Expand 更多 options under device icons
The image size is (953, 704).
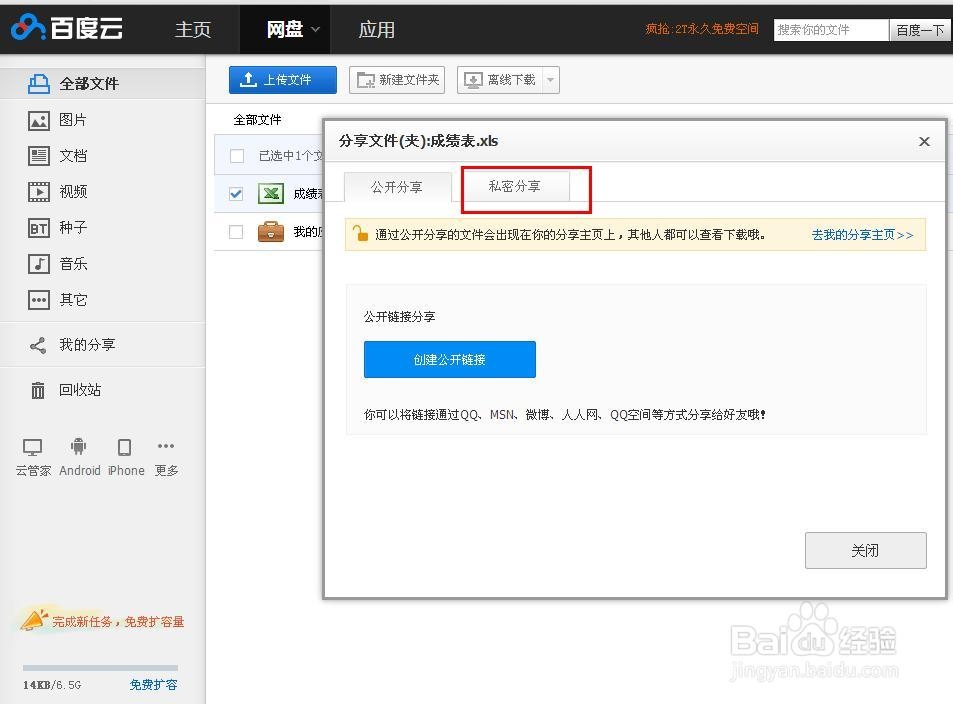166,448
